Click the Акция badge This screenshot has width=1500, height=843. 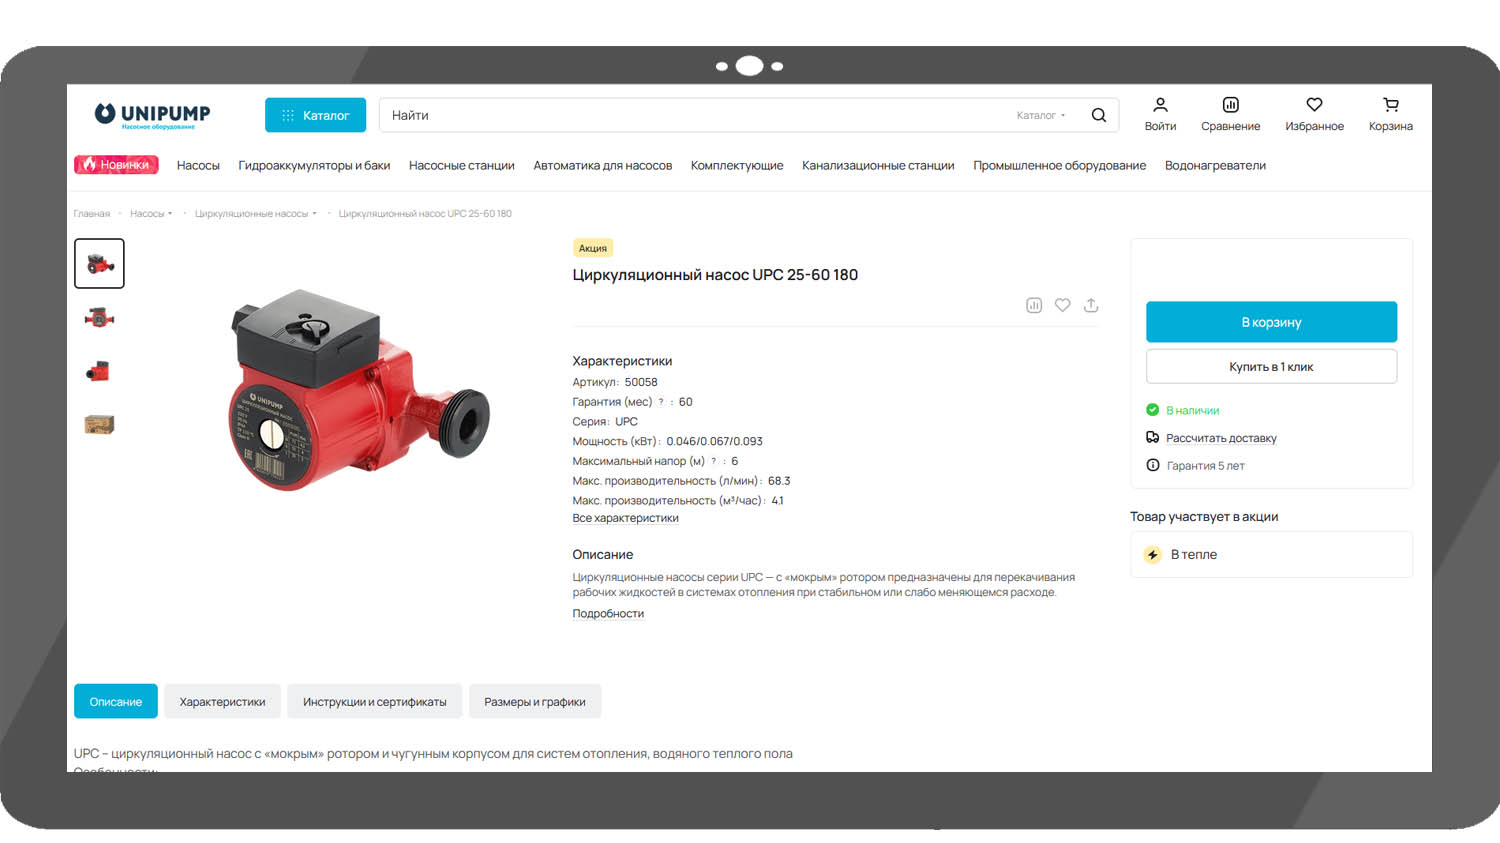pos(593,248)
